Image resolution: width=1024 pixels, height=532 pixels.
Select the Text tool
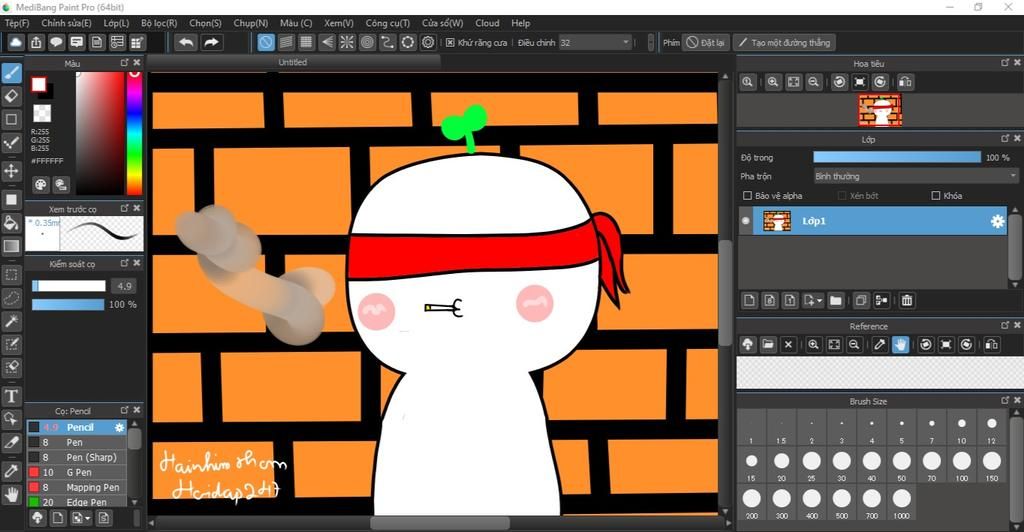pyautogui.click(x=12, y=396)
